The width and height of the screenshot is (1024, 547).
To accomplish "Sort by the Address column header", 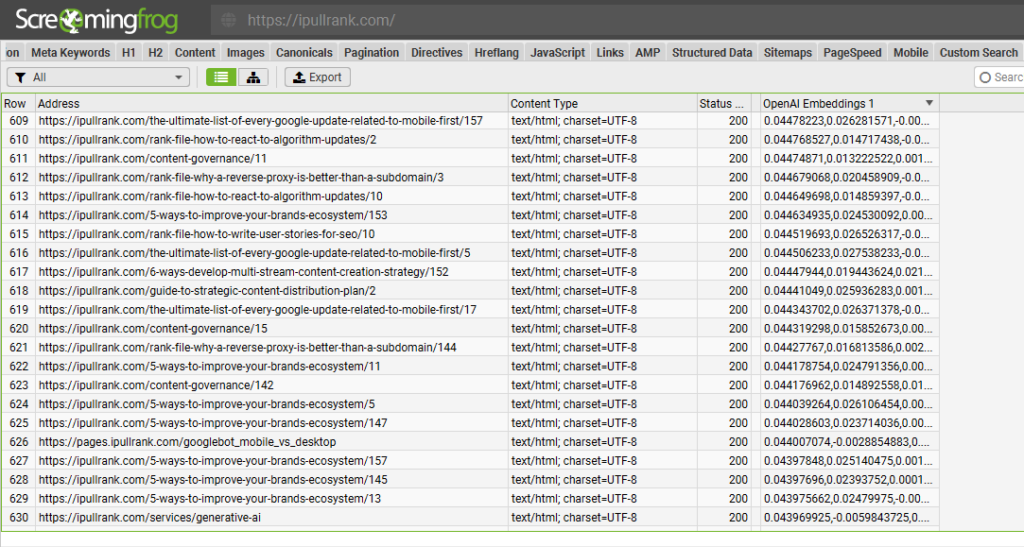I will (270, 103).
